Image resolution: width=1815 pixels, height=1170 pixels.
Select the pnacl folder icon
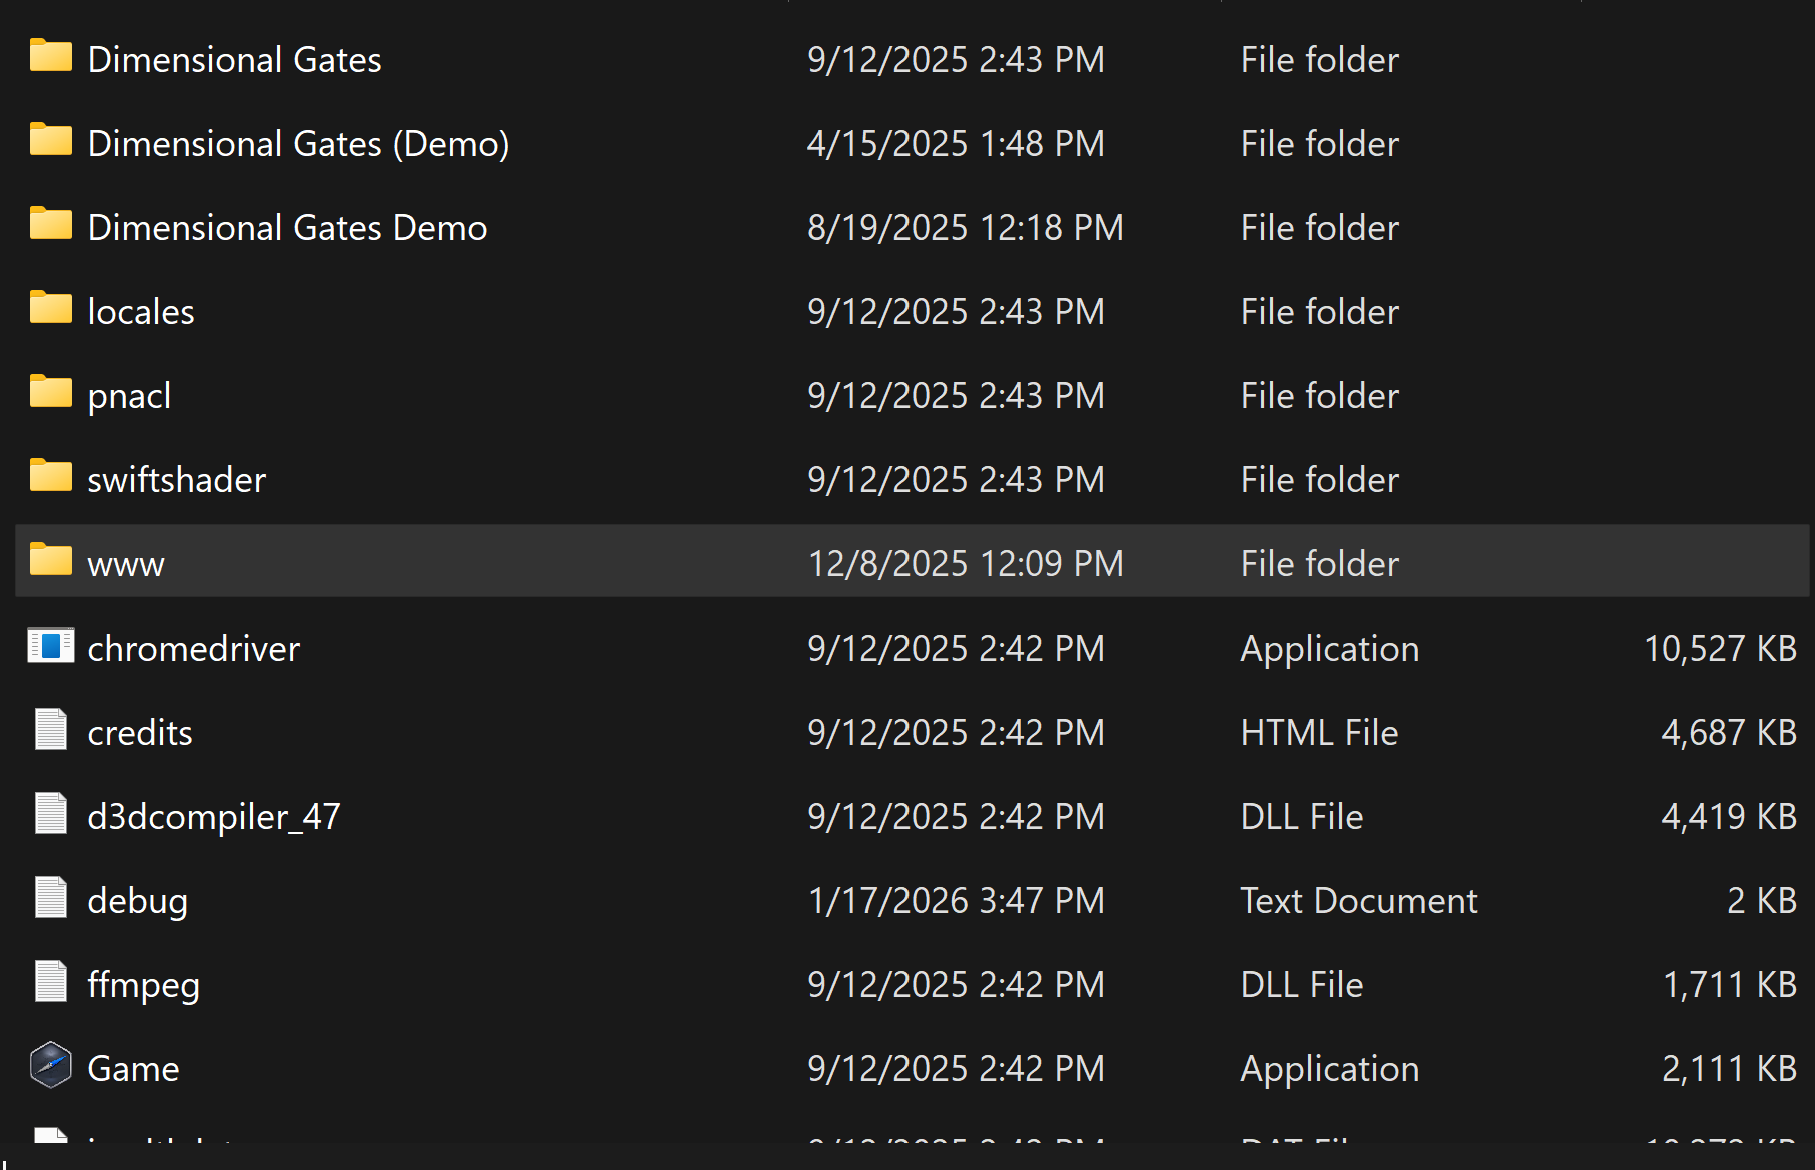tap(50, 393)
